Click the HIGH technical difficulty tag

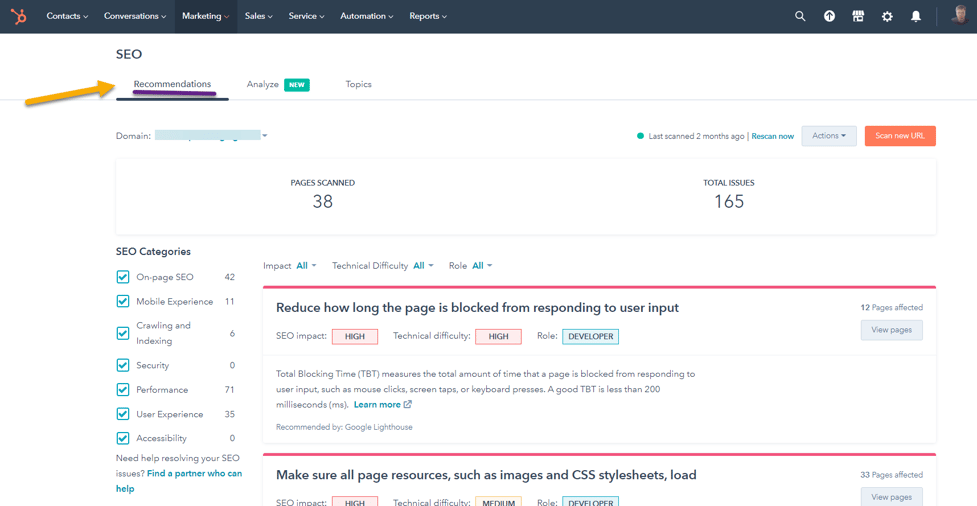coord(498,337)
